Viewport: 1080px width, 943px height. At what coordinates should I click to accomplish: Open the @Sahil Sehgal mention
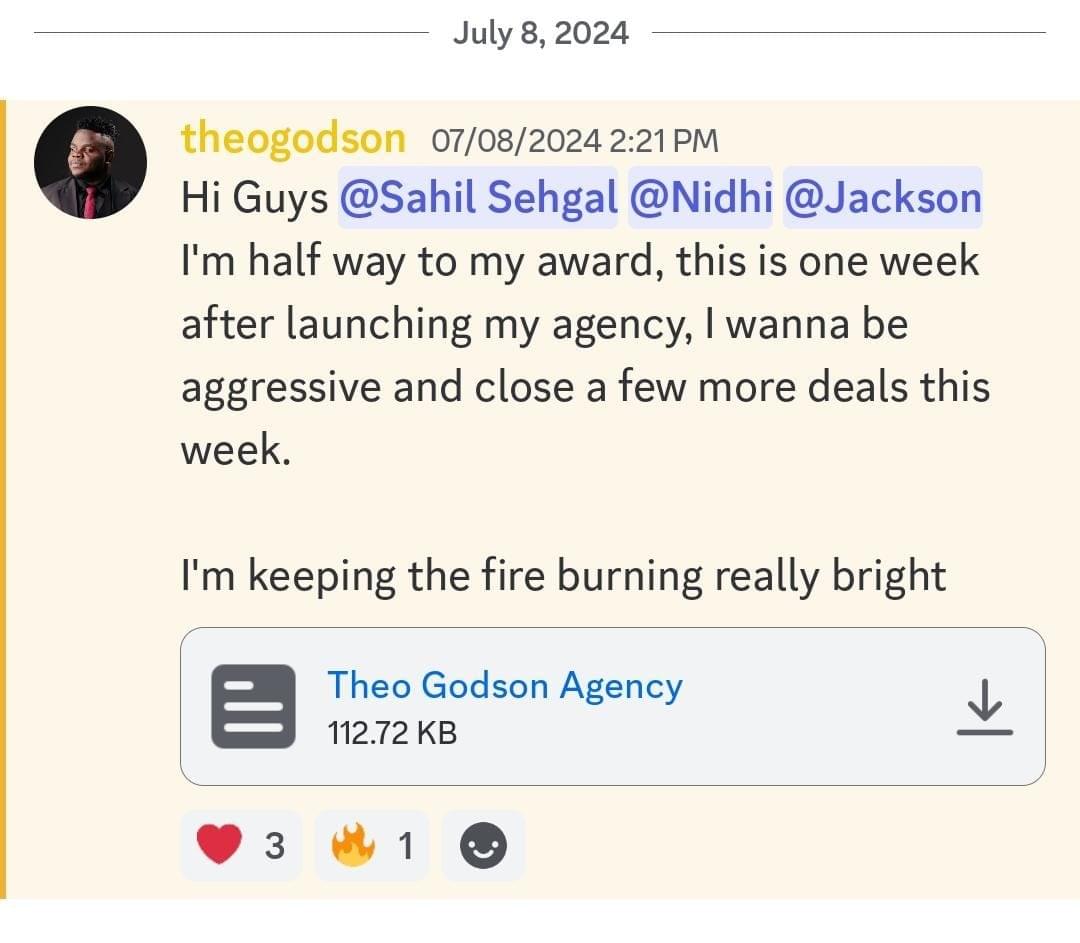(478, 198)
